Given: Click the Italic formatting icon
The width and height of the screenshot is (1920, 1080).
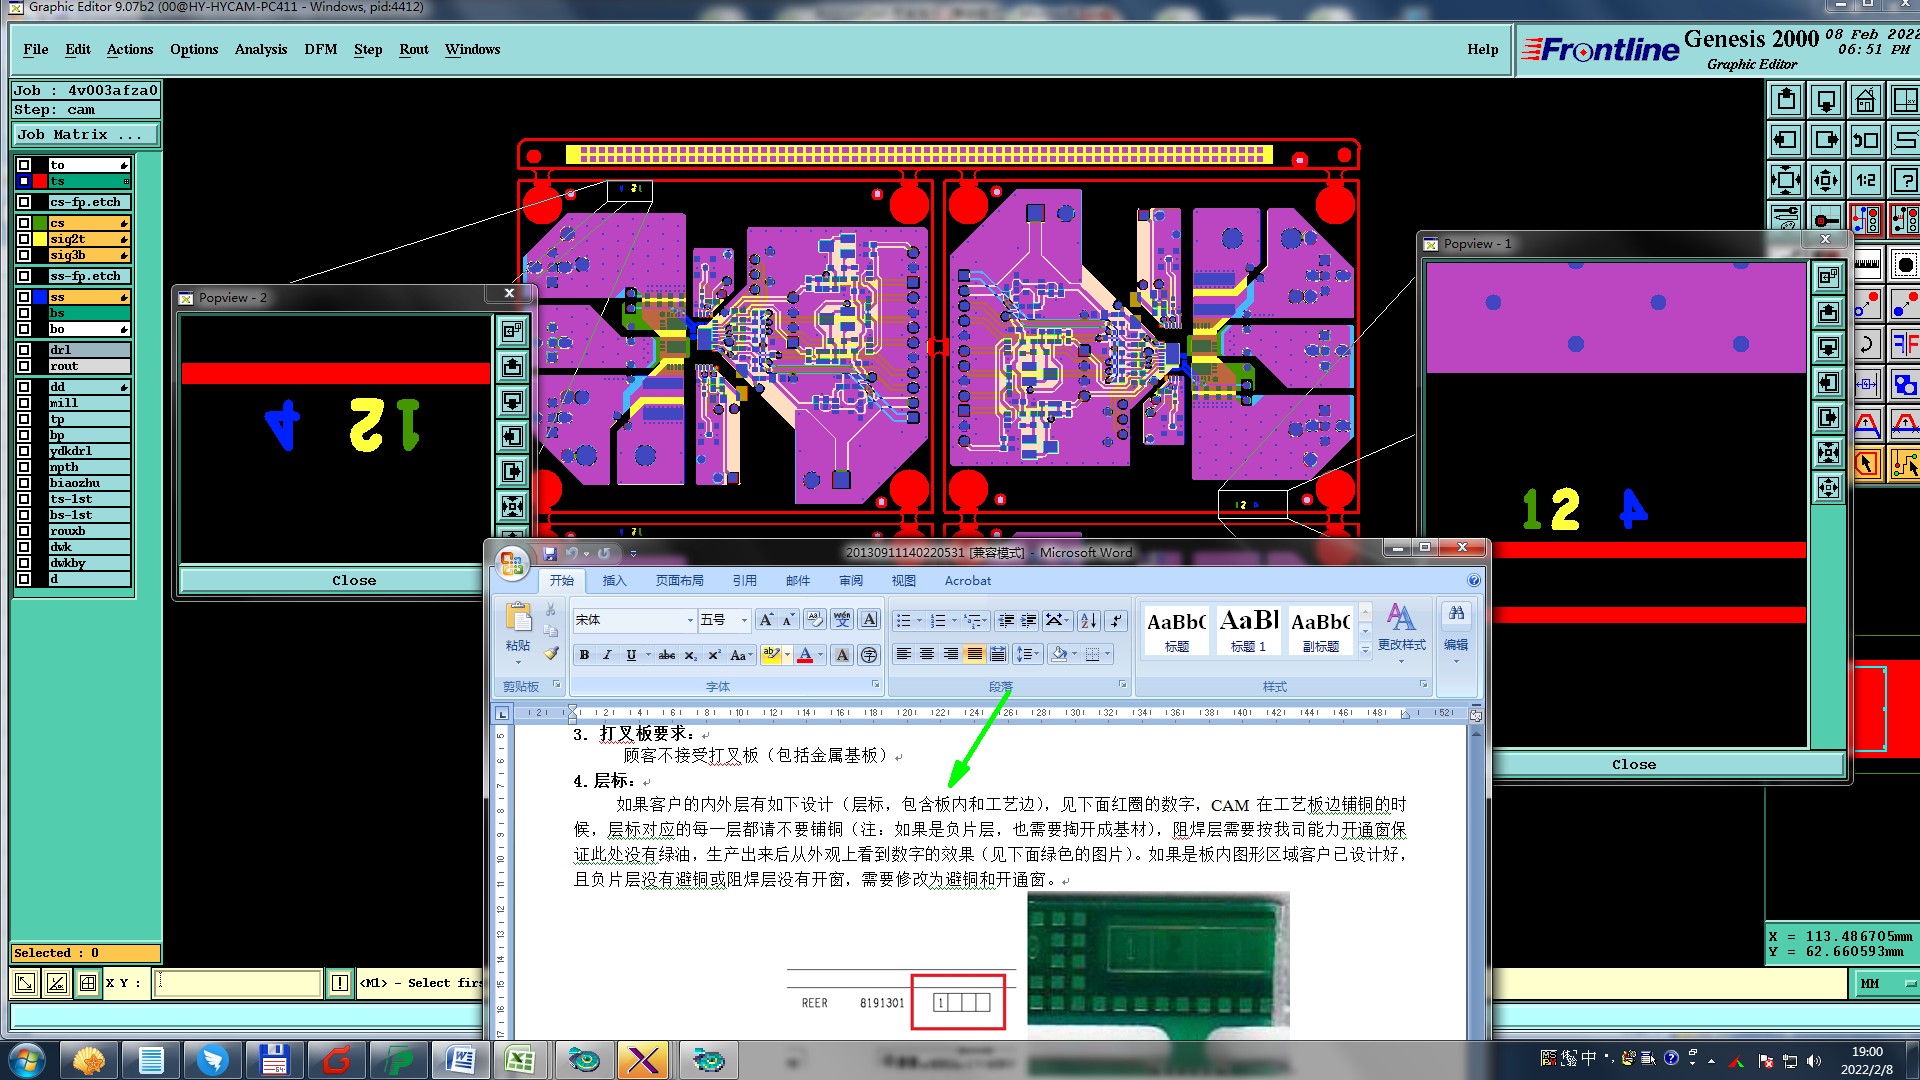Looking at the screenshot, I should [x=607, y=655].
